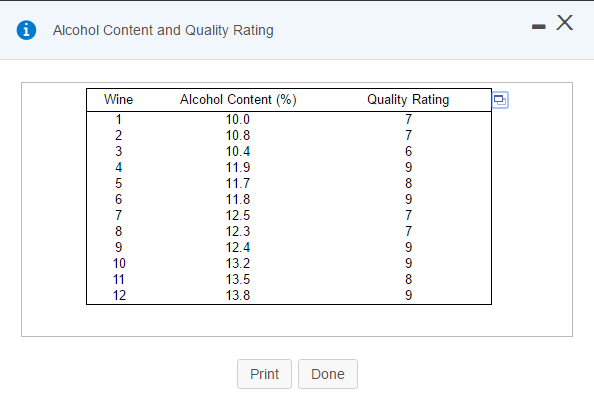594x401 pixels.
Task: Click the Print button
Action: [264, 374]
